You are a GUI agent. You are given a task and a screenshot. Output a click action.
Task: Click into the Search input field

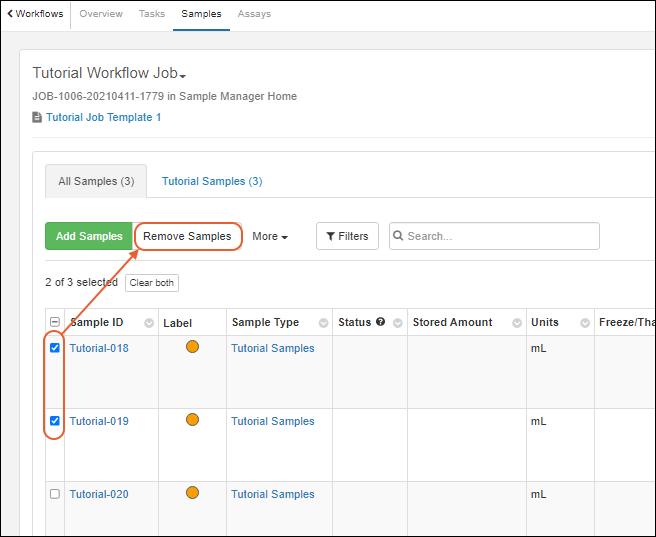pyautogui.click(x=500, y=237)
